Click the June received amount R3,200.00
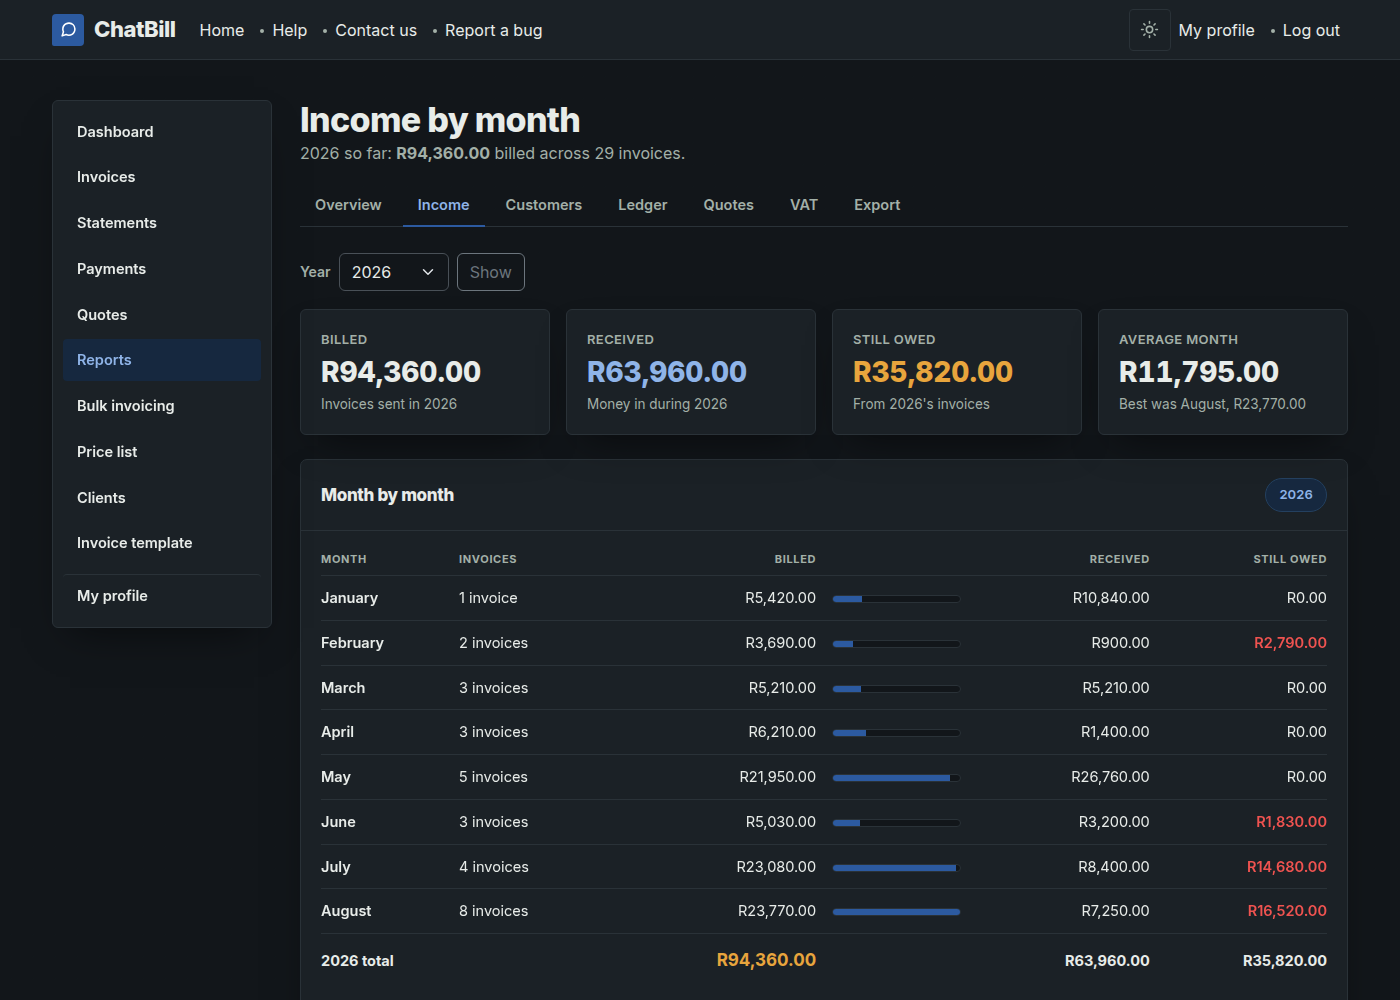 [x=1114, y=822]
